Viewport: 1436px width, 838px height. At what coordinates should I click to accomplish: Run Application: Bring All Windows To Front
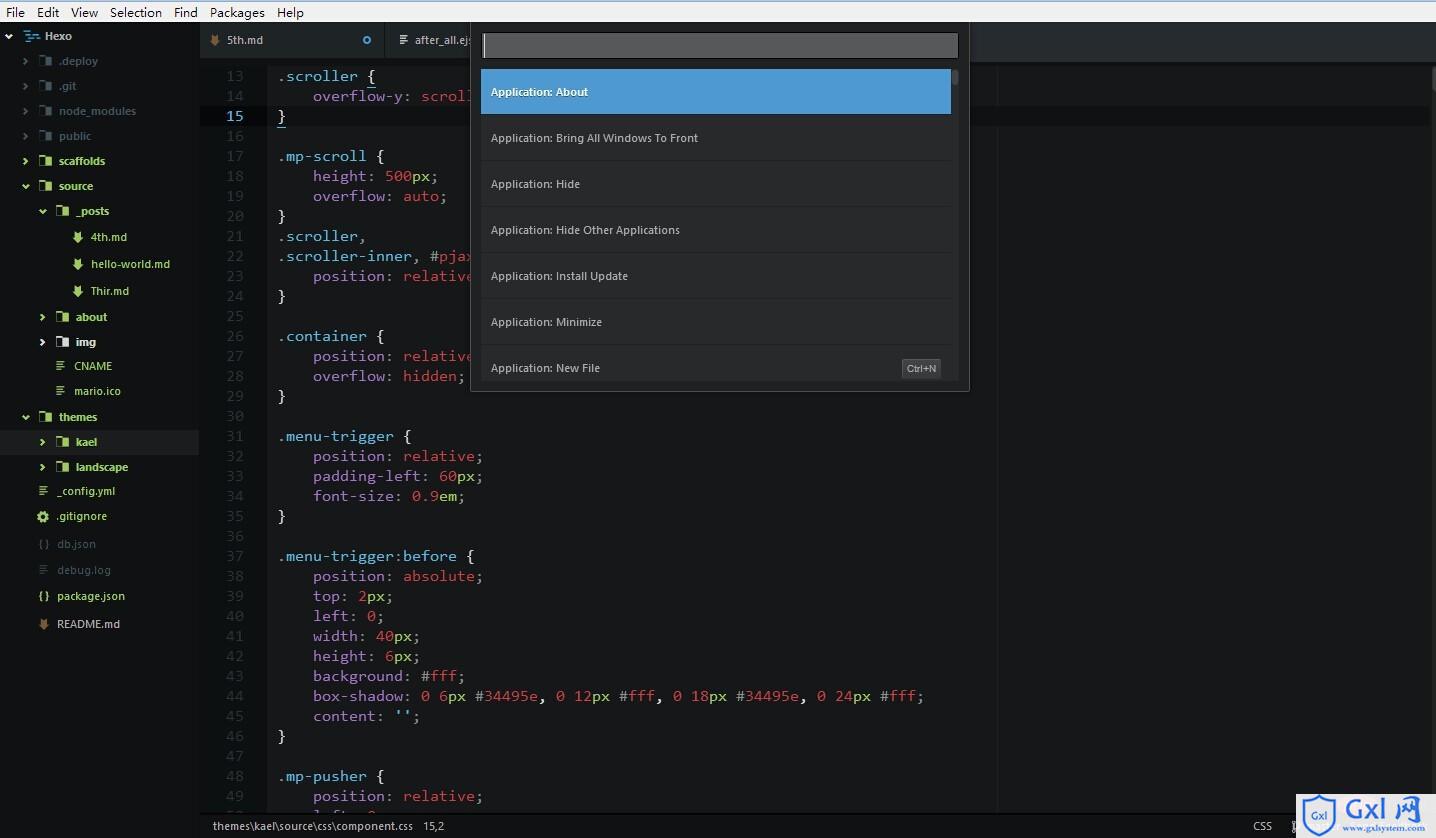click(716, 138)
